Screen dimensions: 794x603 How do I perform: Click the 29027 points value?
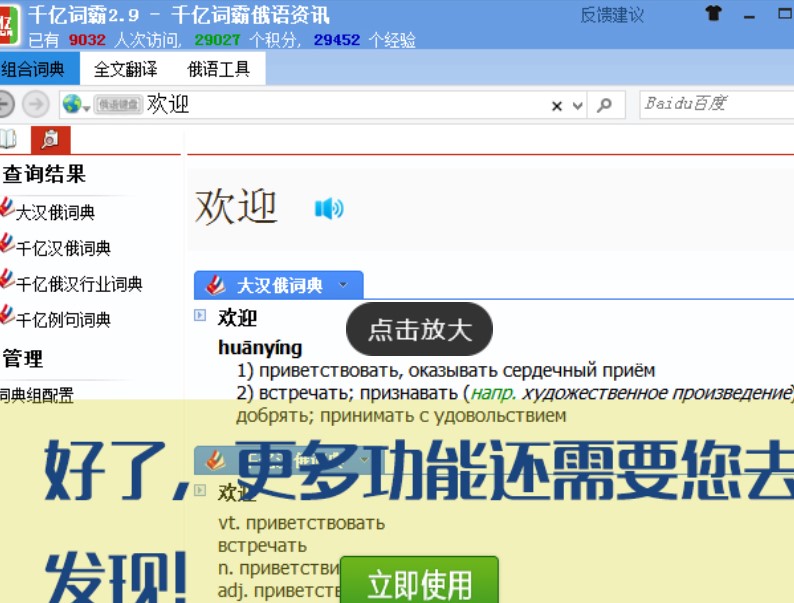coord(217,39)
